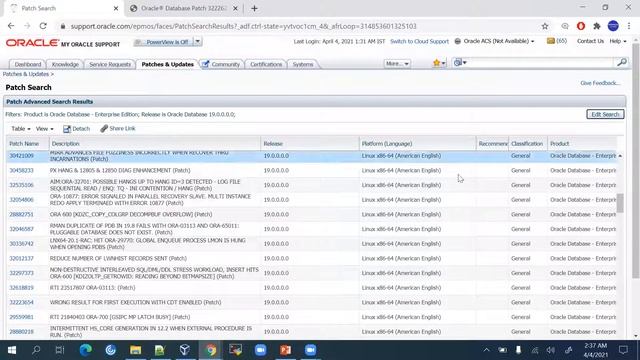This screenshot has width=640, height=360.
Task: Bookmark this page with the star icon
Action: tap(545, 26)
